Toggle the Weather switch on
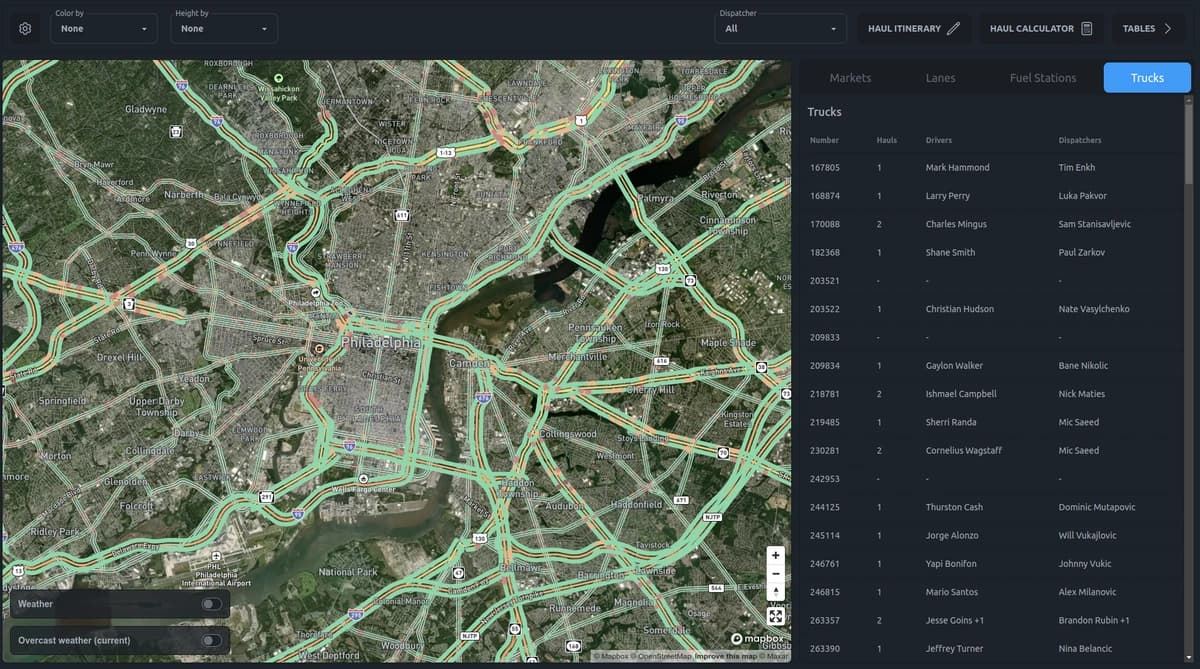This screenshot has height=669, width=1200. click(x=211, y=604)
